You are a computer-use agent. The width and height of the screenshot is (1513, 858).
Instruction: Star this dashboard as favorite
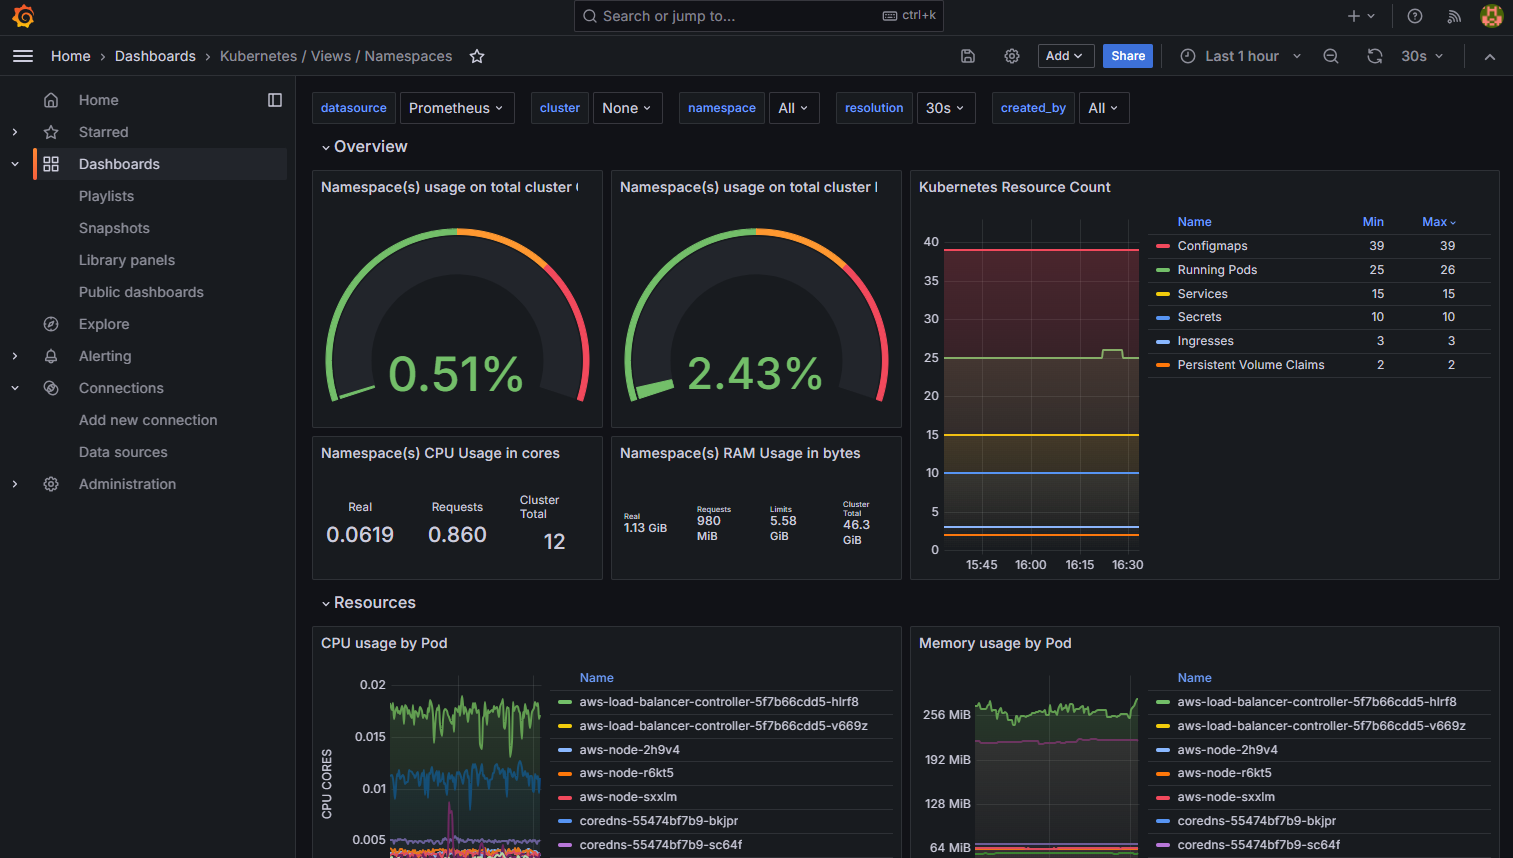[x=477, y=56]
